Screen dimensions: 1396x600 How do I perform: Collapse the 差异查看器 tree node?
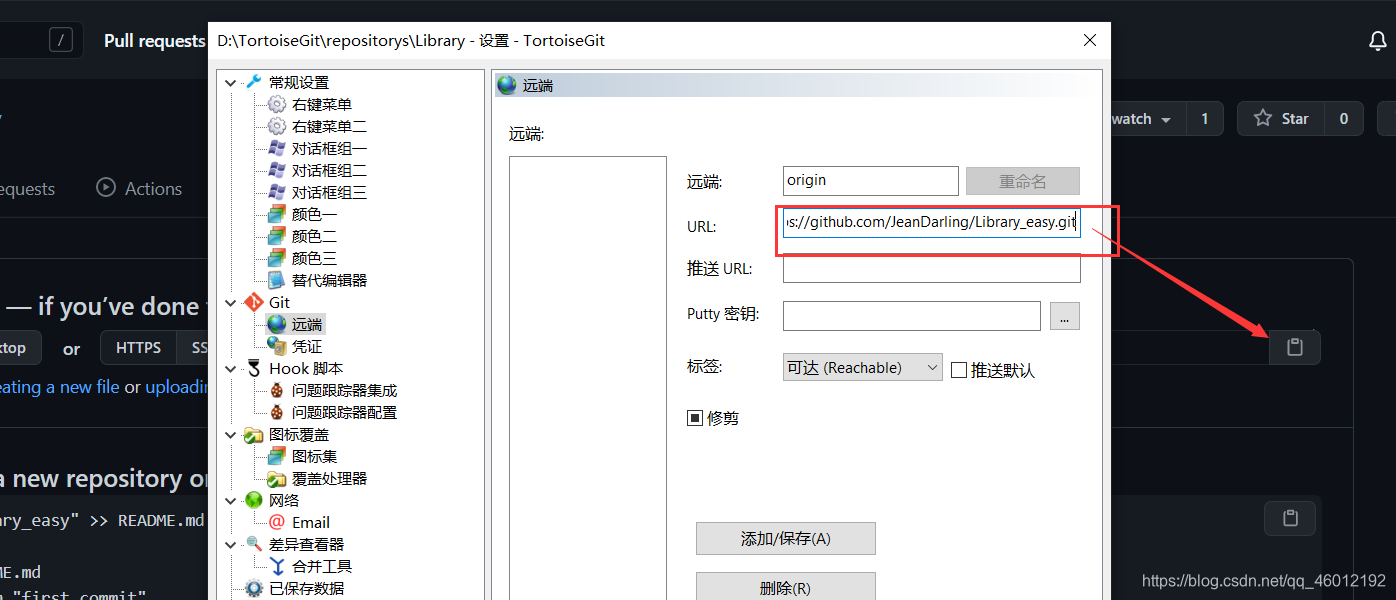tap(231, 544)
